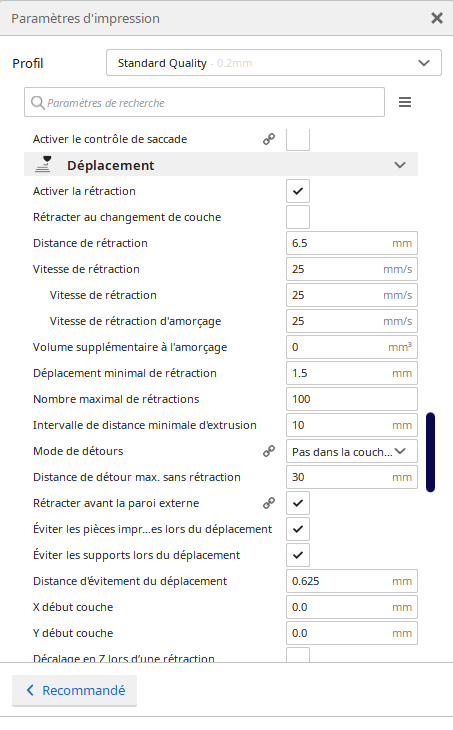Switch to Recommandé settings view

coord(74,690)
